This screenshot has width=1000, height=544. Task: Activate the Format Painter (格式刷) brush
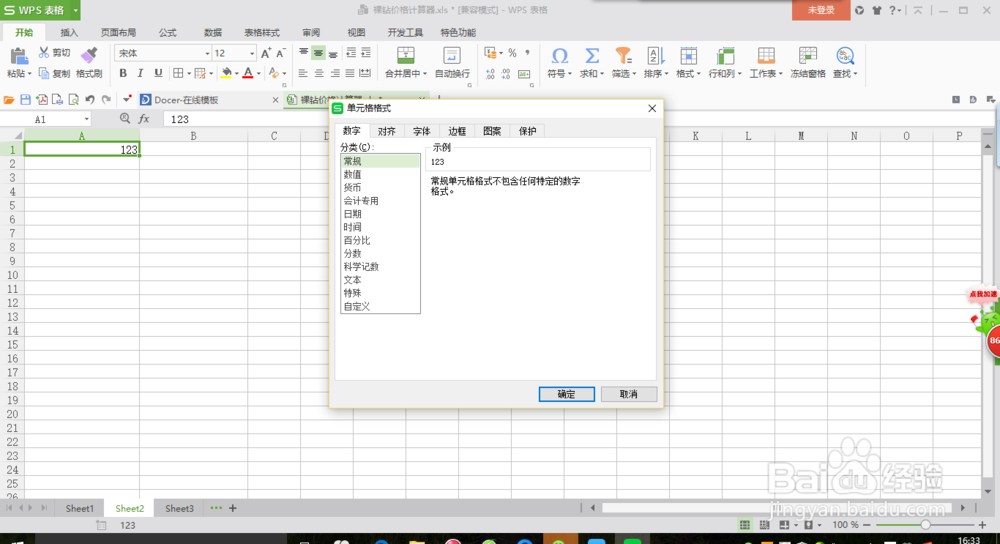tap(89, 55)
